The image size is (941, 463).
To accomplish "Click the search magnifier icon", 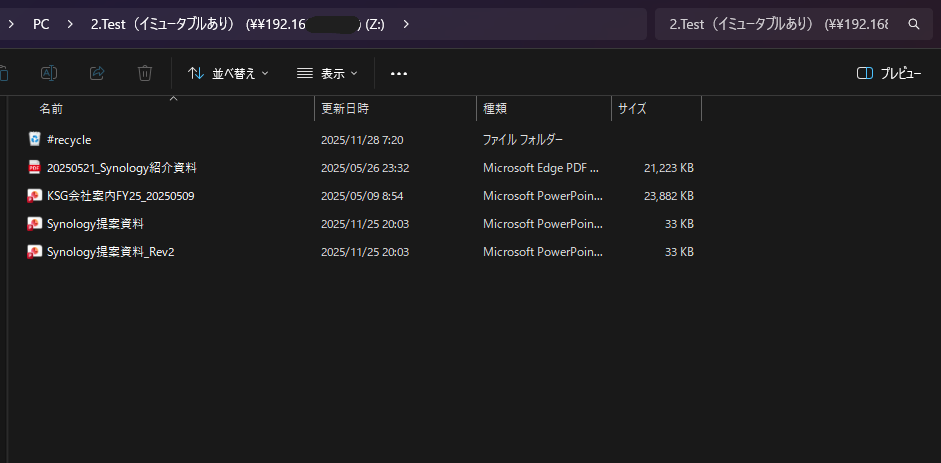I will (913, 23).
